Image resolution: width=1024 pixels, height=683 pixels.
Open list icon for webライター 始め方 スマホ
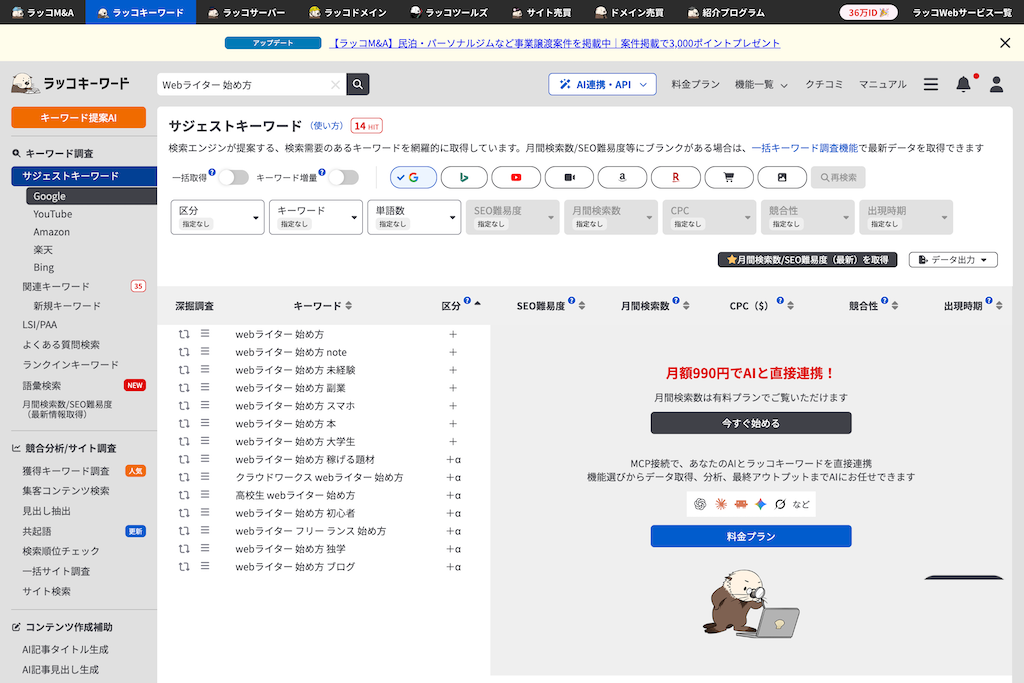pos(205,405)
